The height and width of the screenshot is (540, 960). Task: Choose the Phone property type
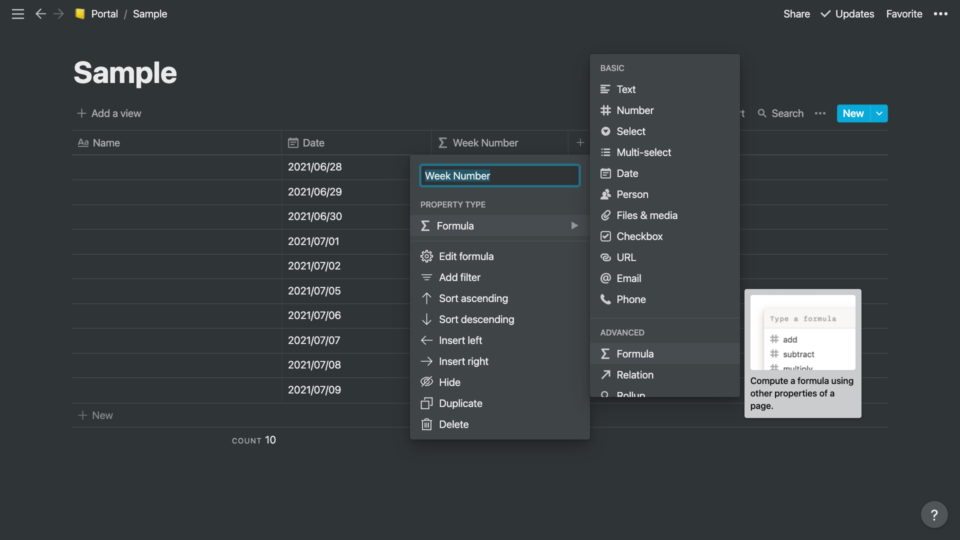coord(665,299)
